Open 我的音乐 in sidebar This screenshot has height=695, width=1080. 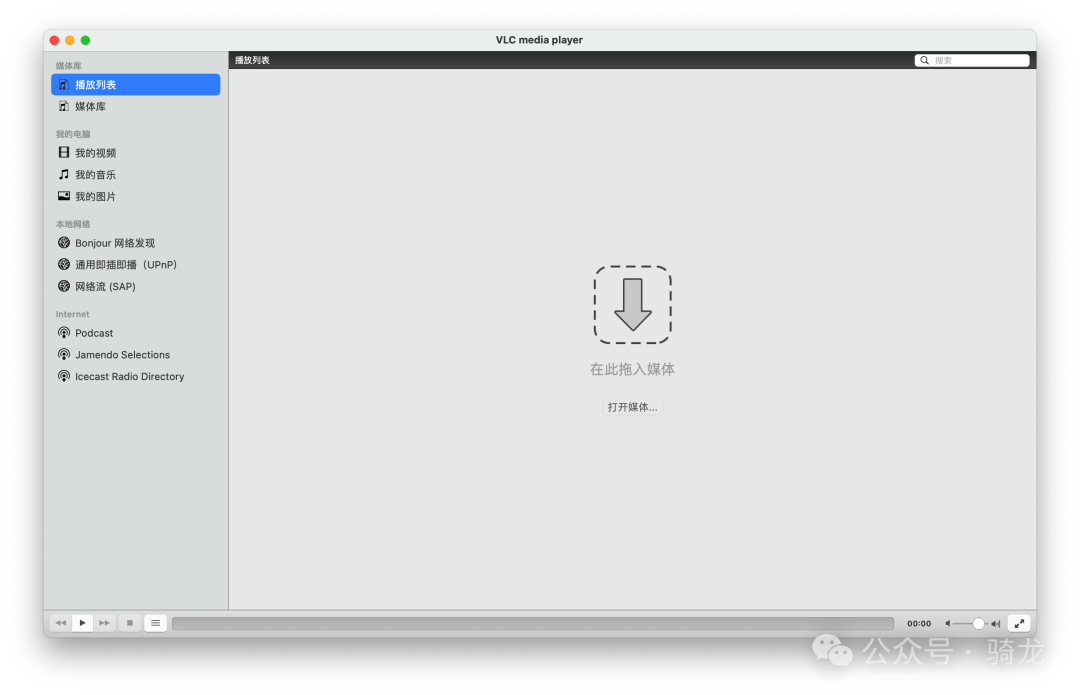coord(136,174)
